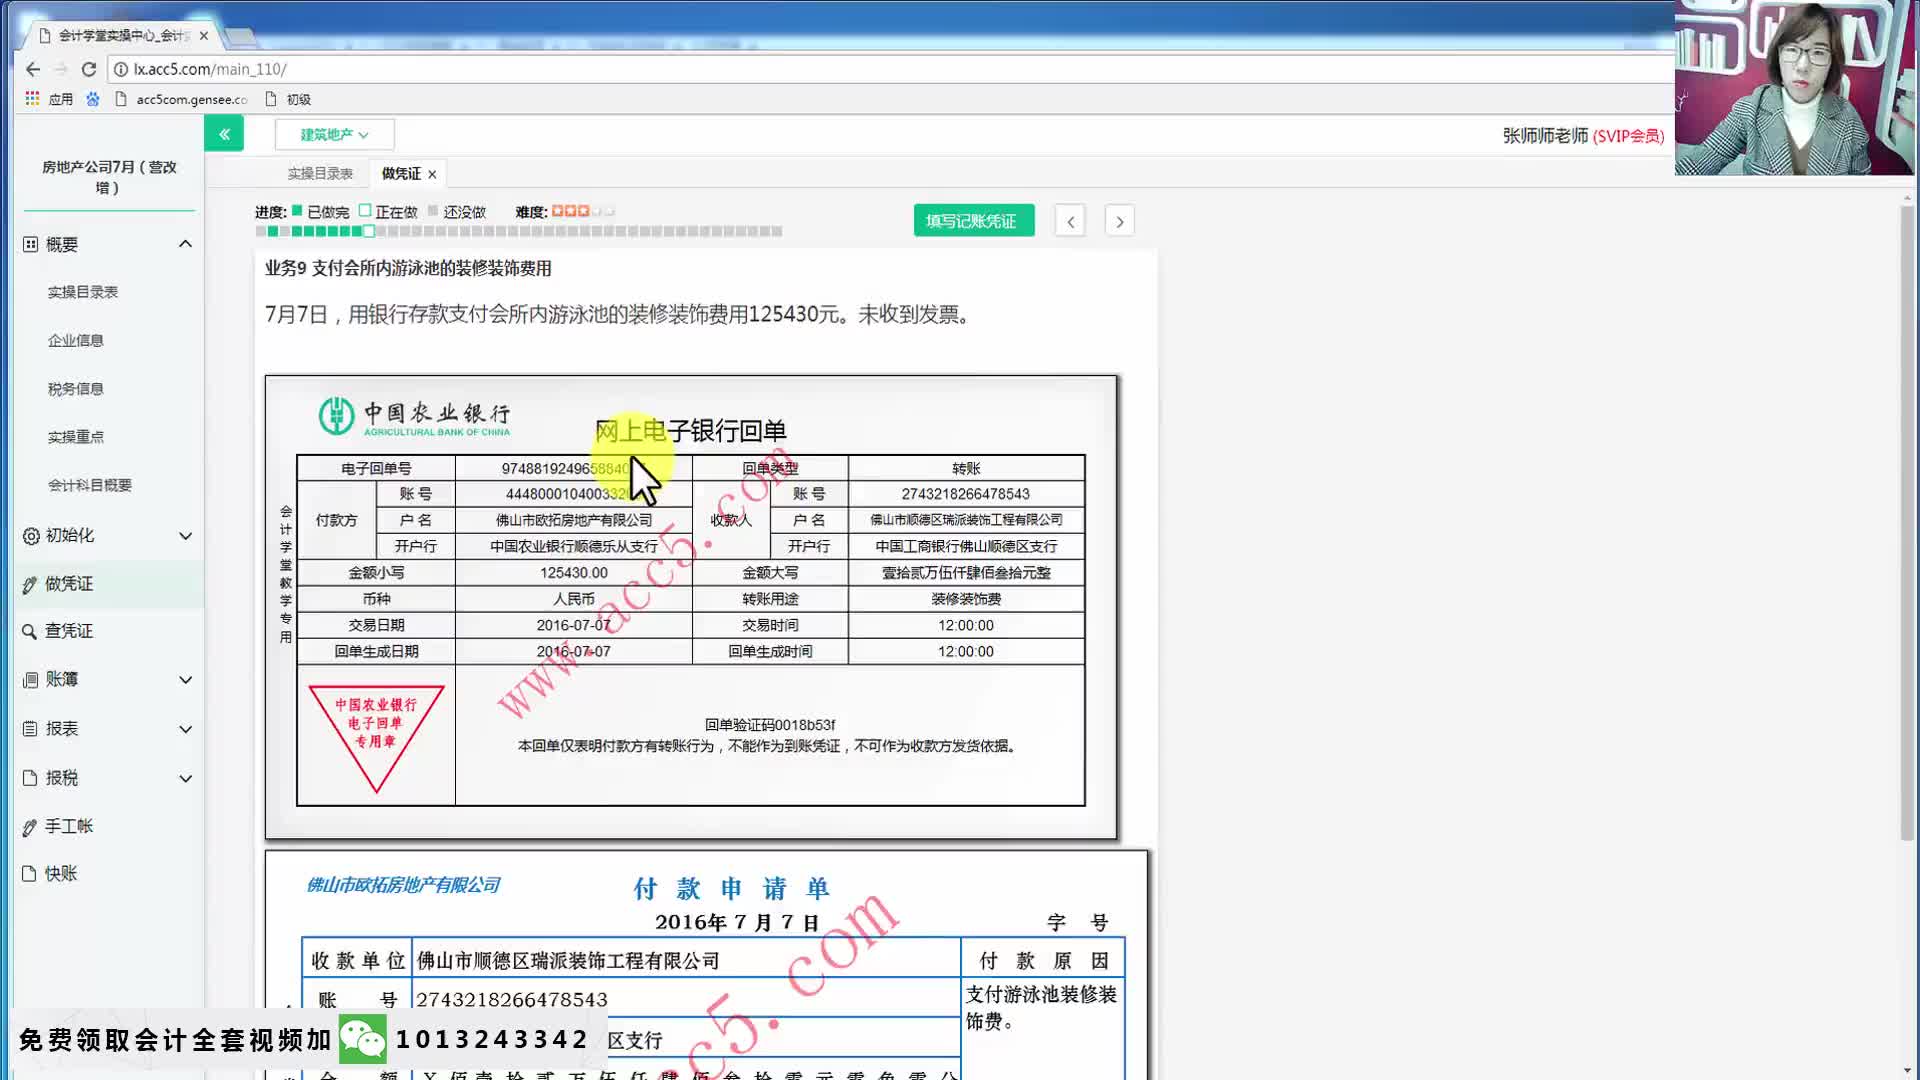Open the 建筑地产 industry dropdown
This screenshot has width=1920, height=1080.
[x=334, y=133]
